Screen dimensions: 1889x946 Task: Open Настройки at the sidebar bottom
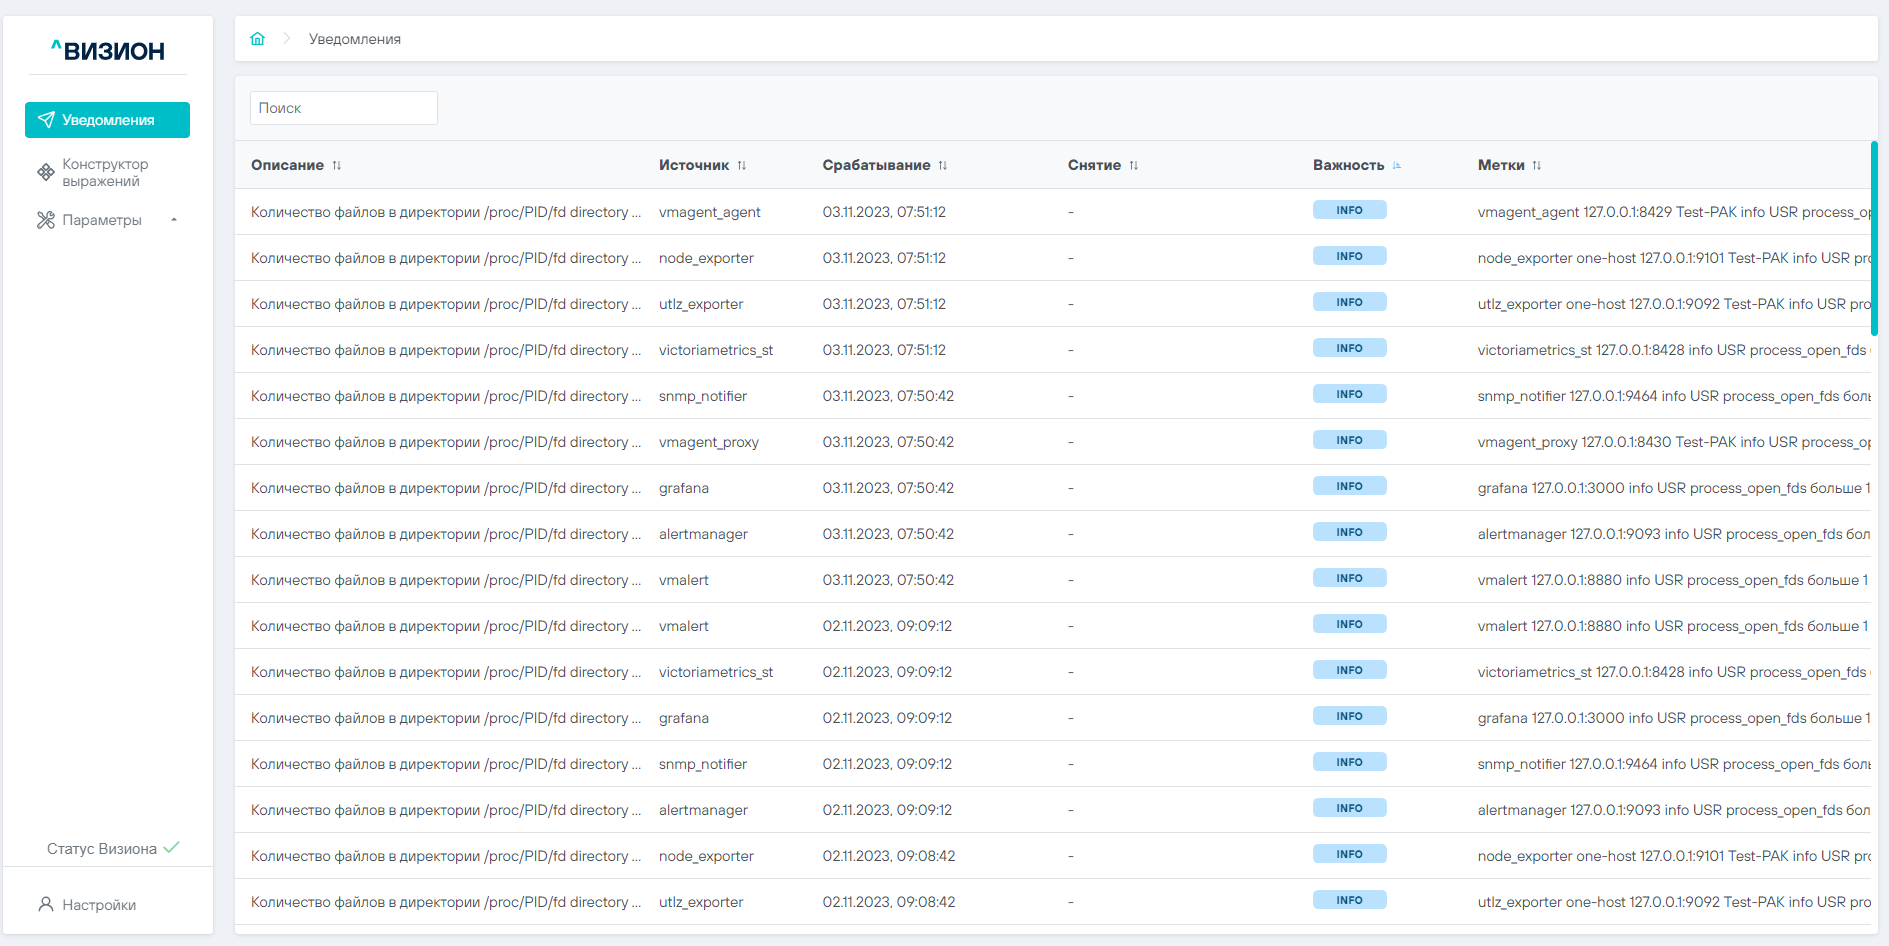point(98,905)
